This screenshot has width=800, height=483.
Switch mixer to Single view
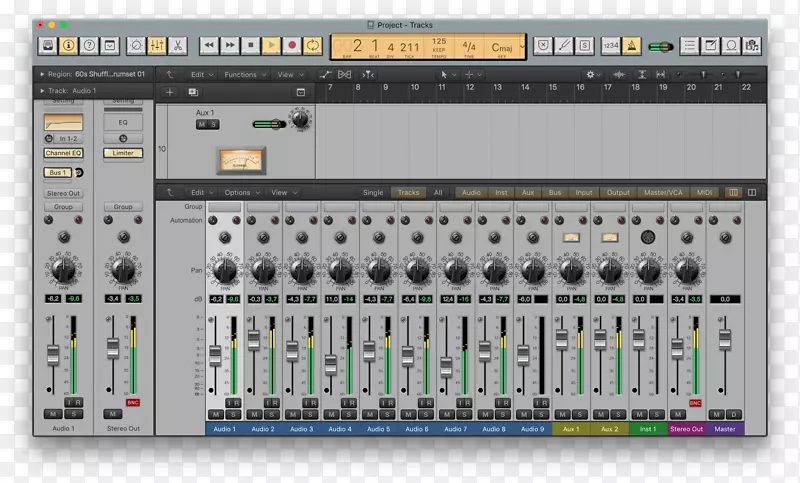372,192
